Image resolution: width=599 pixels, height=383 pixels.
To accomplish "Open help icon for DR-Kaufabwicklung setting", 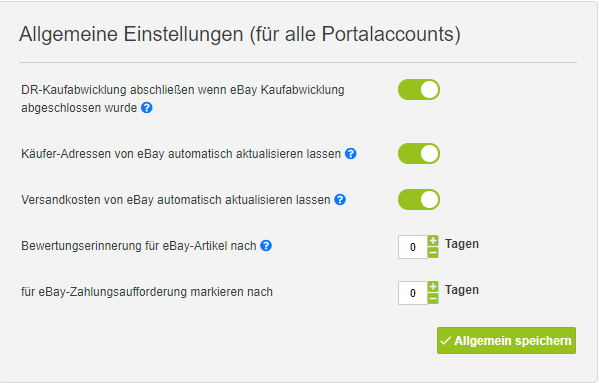I will [147, 108].
